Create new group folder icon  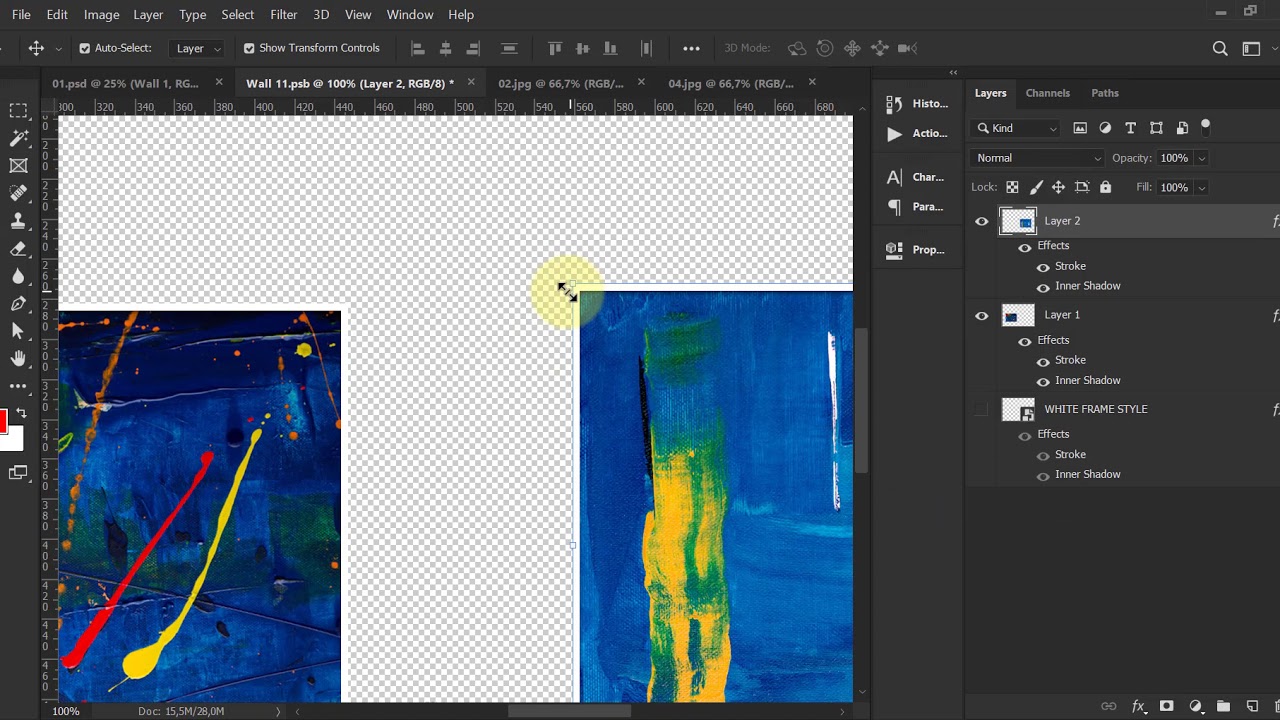pyautogui.click(x=1223, y=707)
